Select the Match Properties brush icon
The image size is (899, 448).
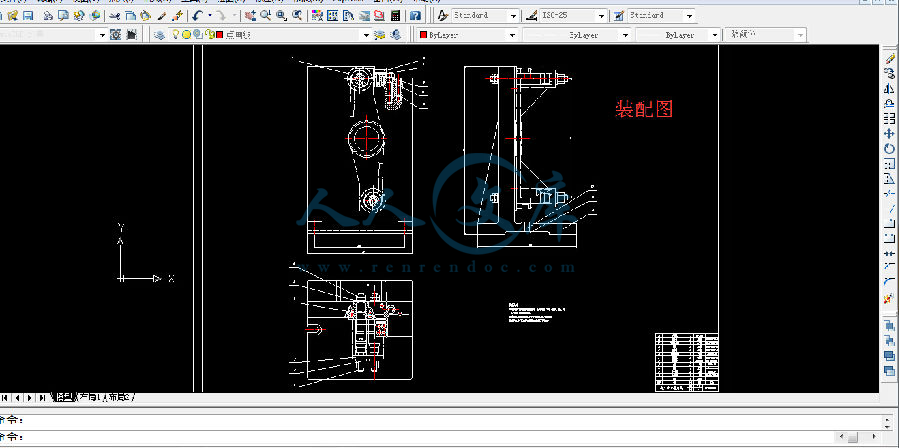(x=162, y=15)
